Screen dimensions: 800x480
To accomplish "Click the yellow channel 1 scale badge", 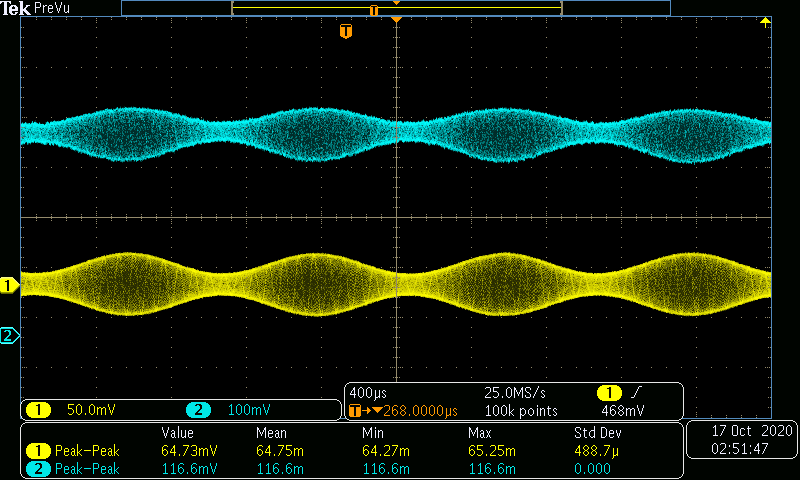I will pos(38,410).
